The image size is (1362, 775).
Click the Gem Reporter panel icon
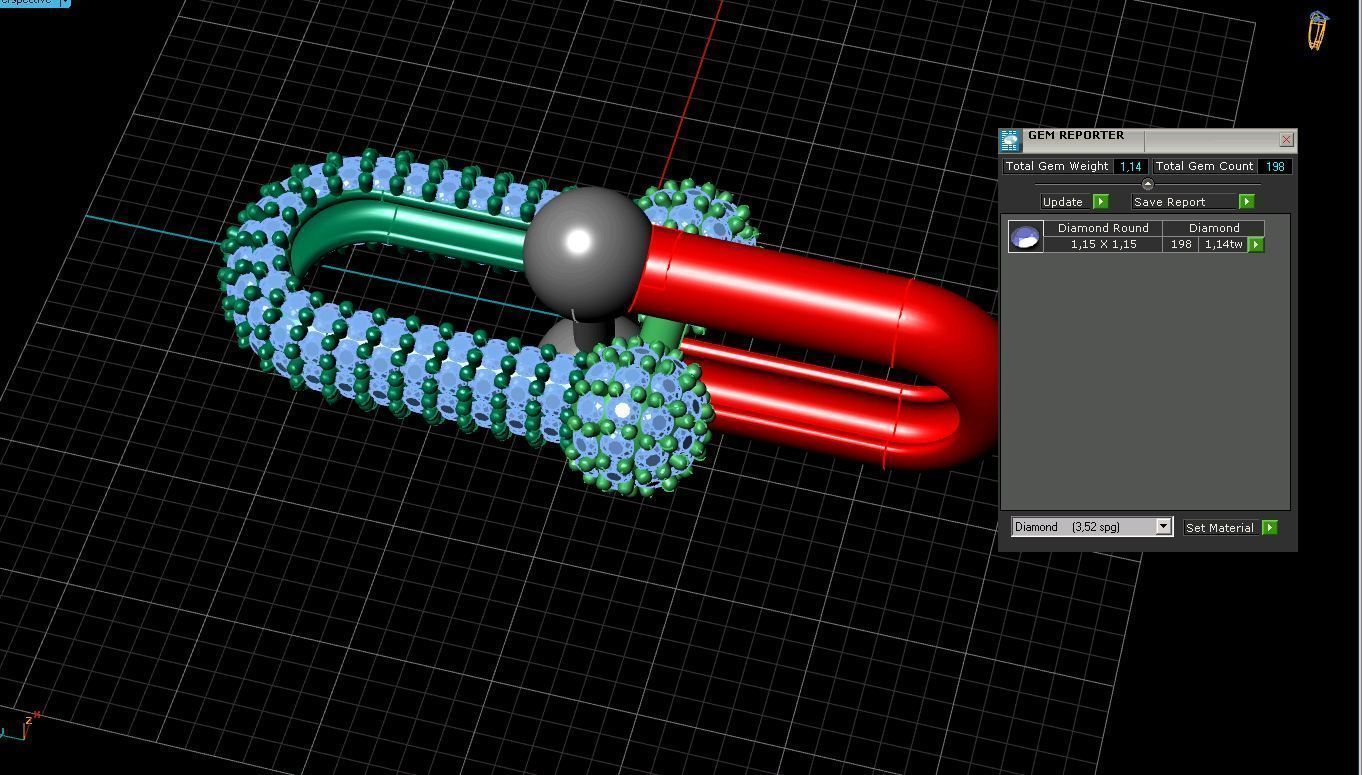tap(1010, 140)
